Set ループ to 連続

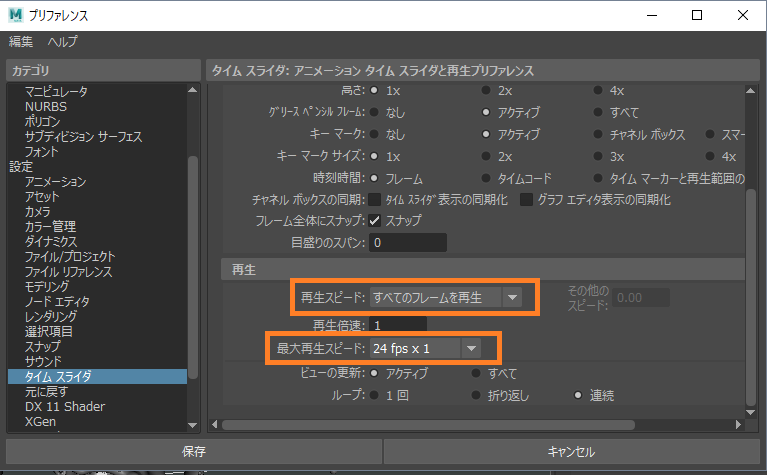pyautogui.click(x=578, y=395)
